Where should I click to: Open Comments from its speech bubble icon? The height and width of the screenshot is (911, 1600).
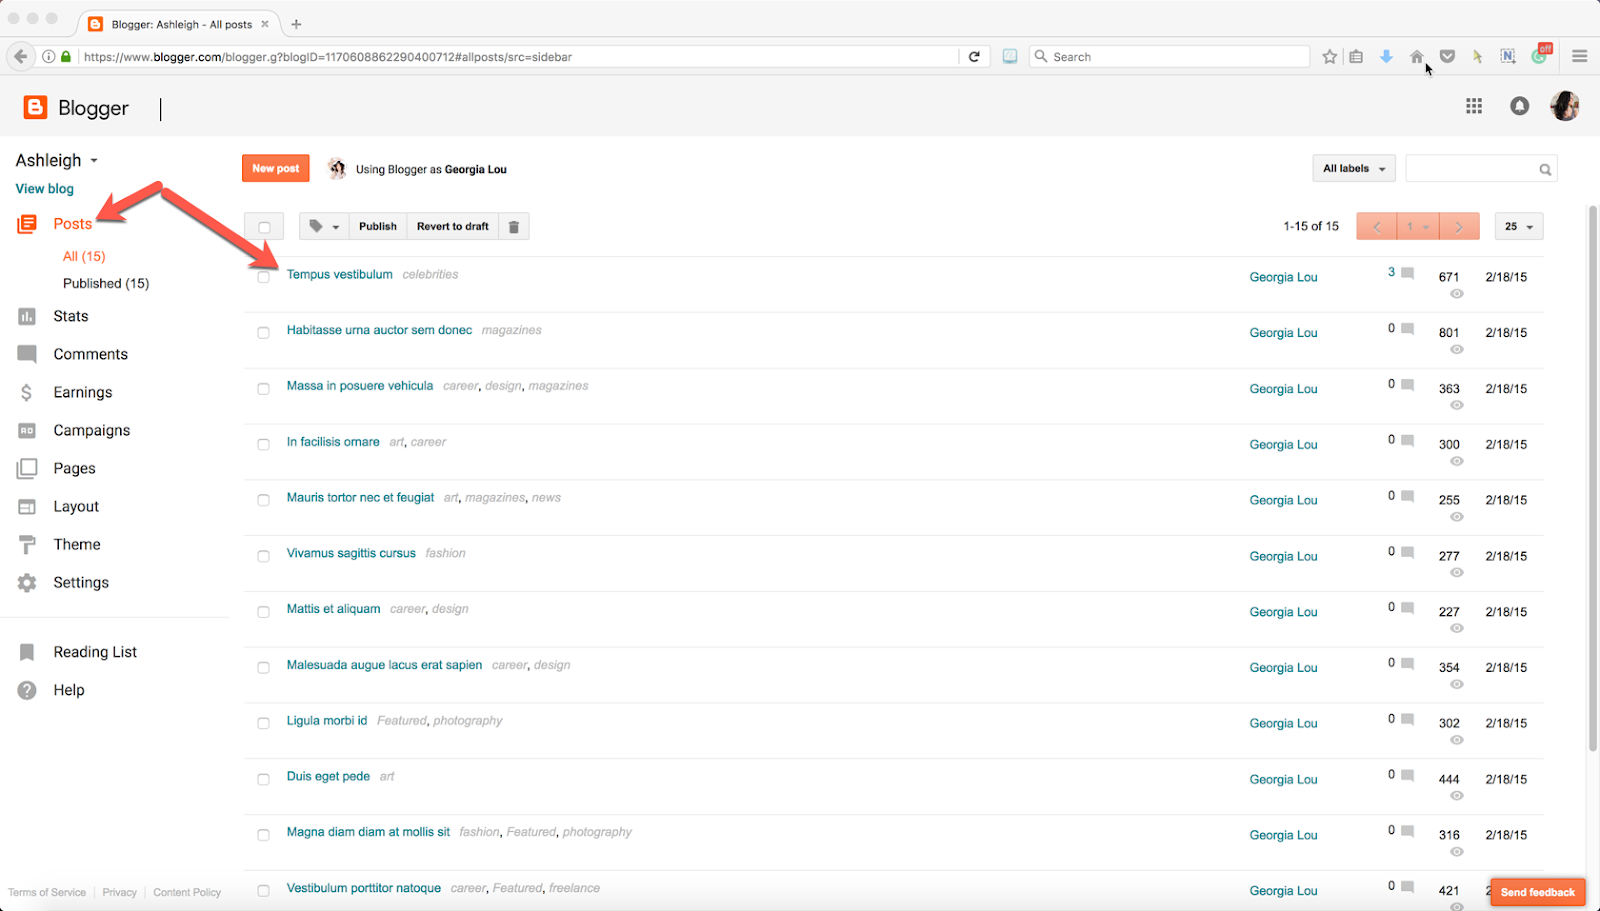[x=27, y=353]
